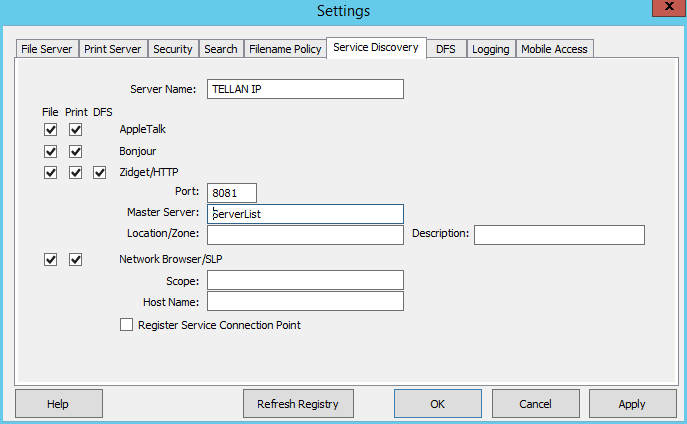This screenshot has width=687, height=424.
Task: Click the Server Name text field
Action: [x=305, y=89]
